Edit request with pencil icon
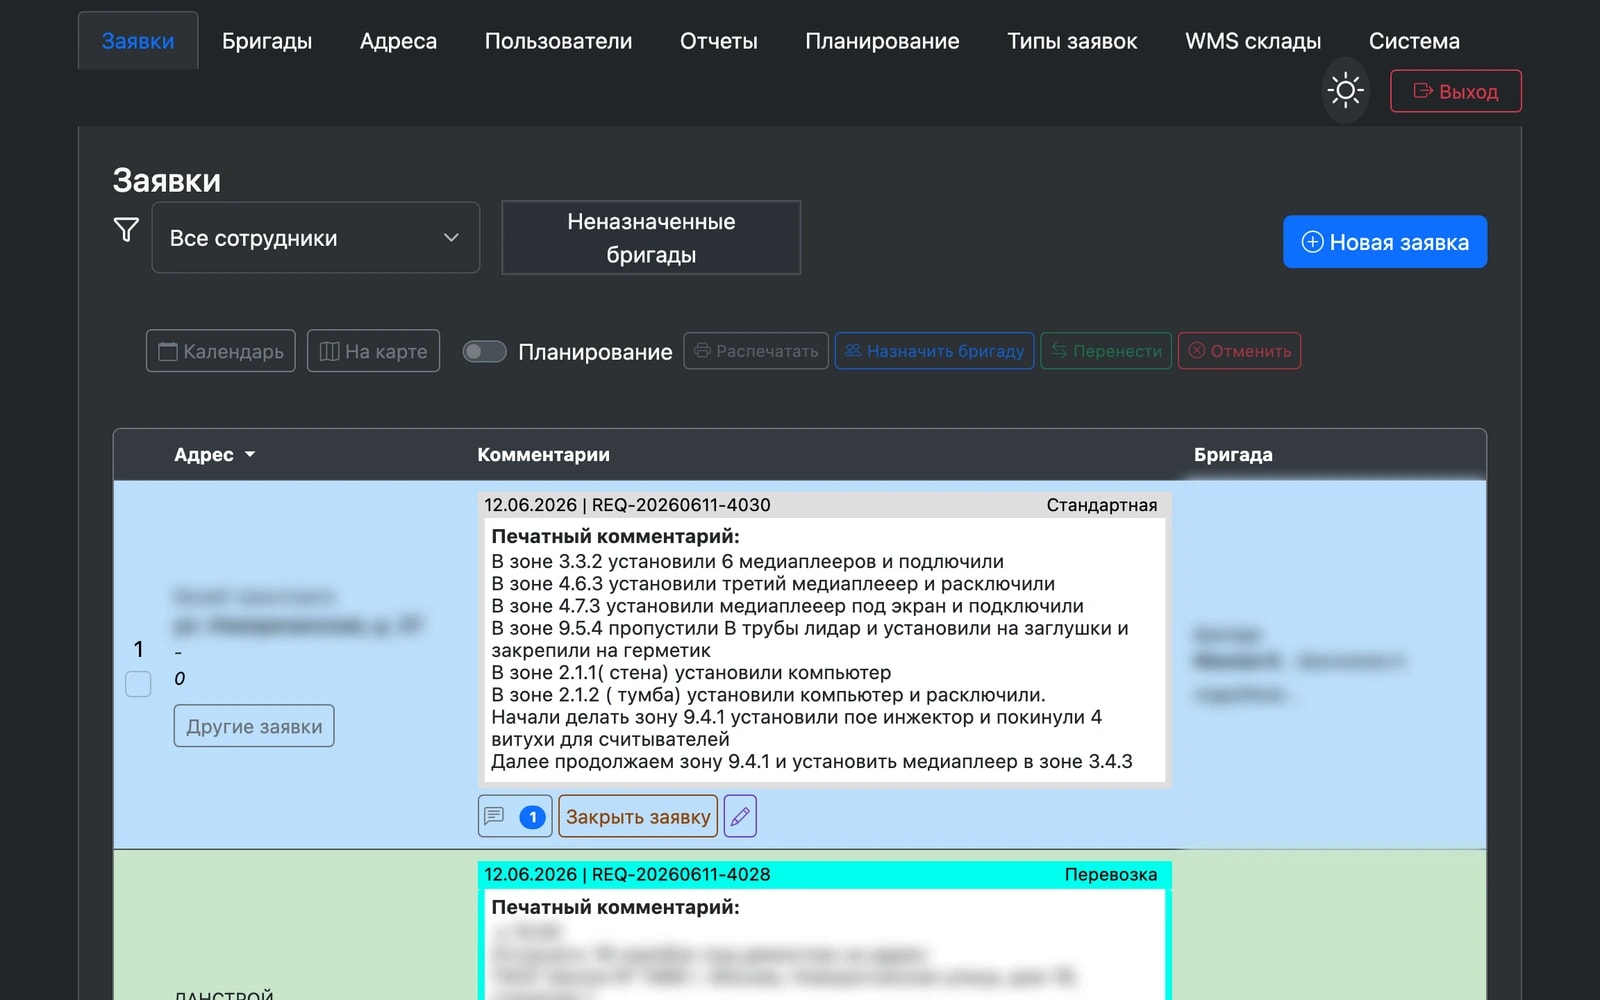1600x1000 pixels. click(x=740, y=816)
